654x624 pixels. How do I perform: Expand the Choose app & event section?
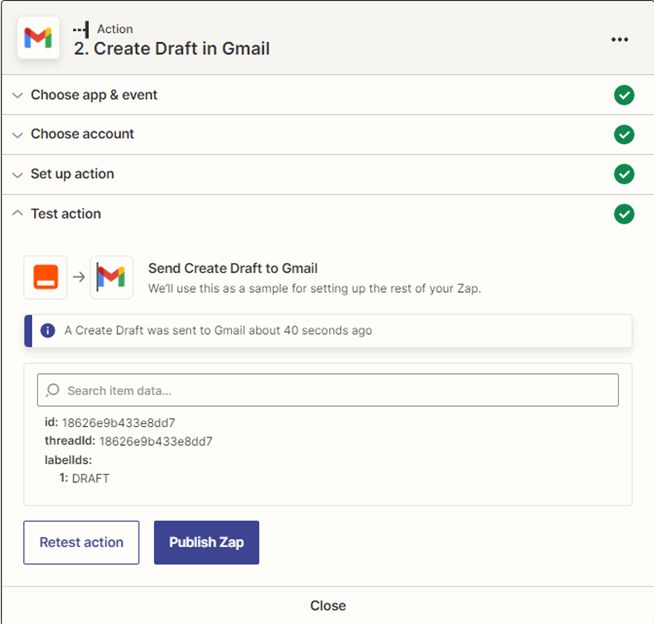[x=18, y=95]
